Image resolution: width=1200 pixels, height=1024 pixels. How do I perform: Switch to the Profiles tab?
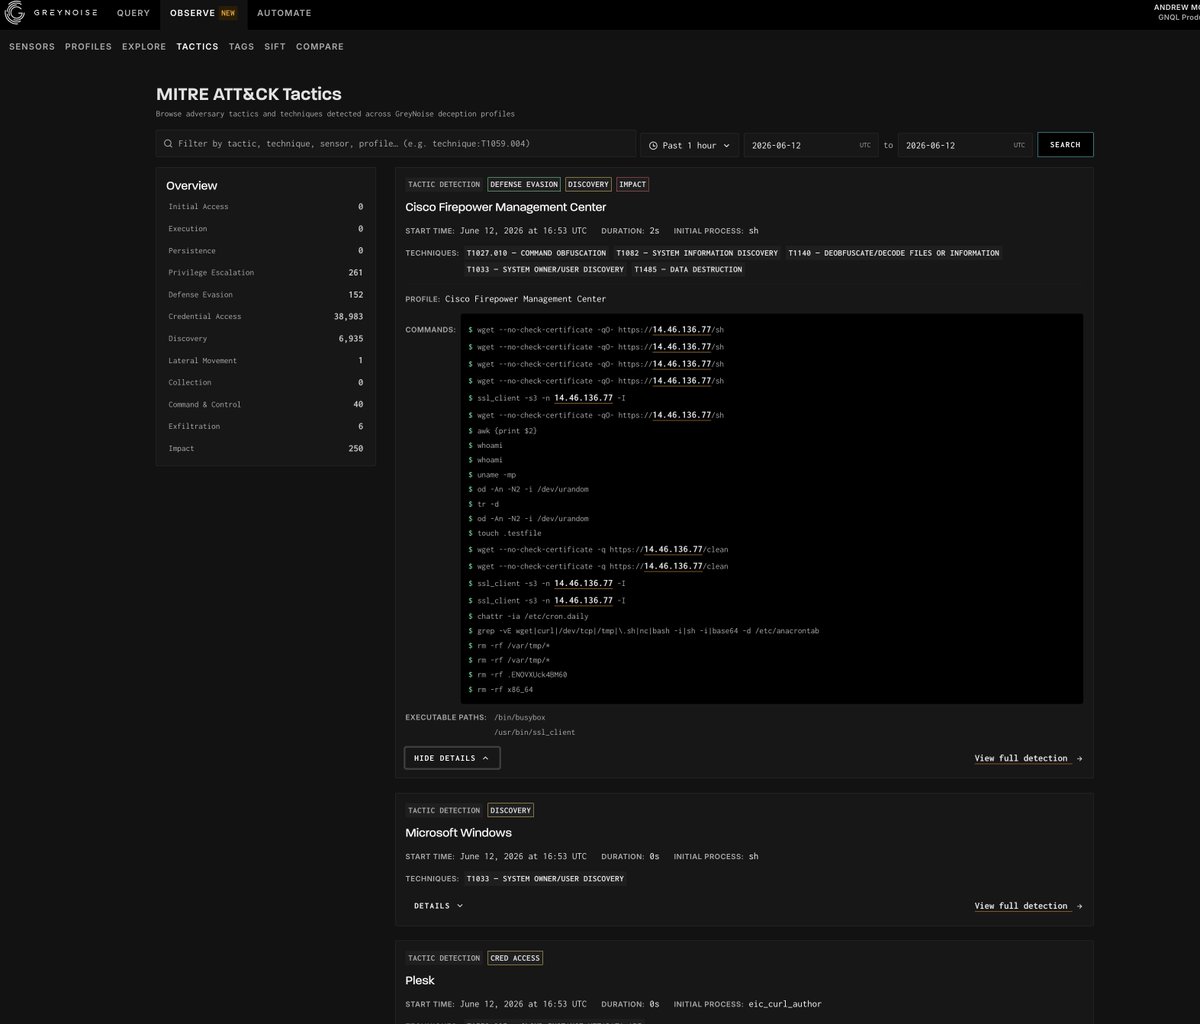coord(88,46)
